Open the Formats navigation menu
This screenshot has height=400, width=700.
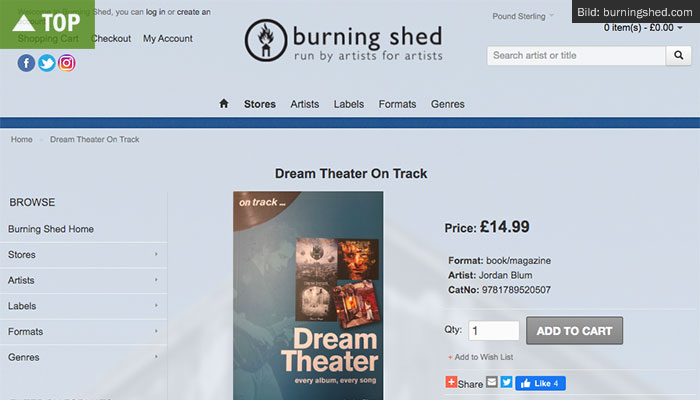pyautogui.click(x=397, y=104)
